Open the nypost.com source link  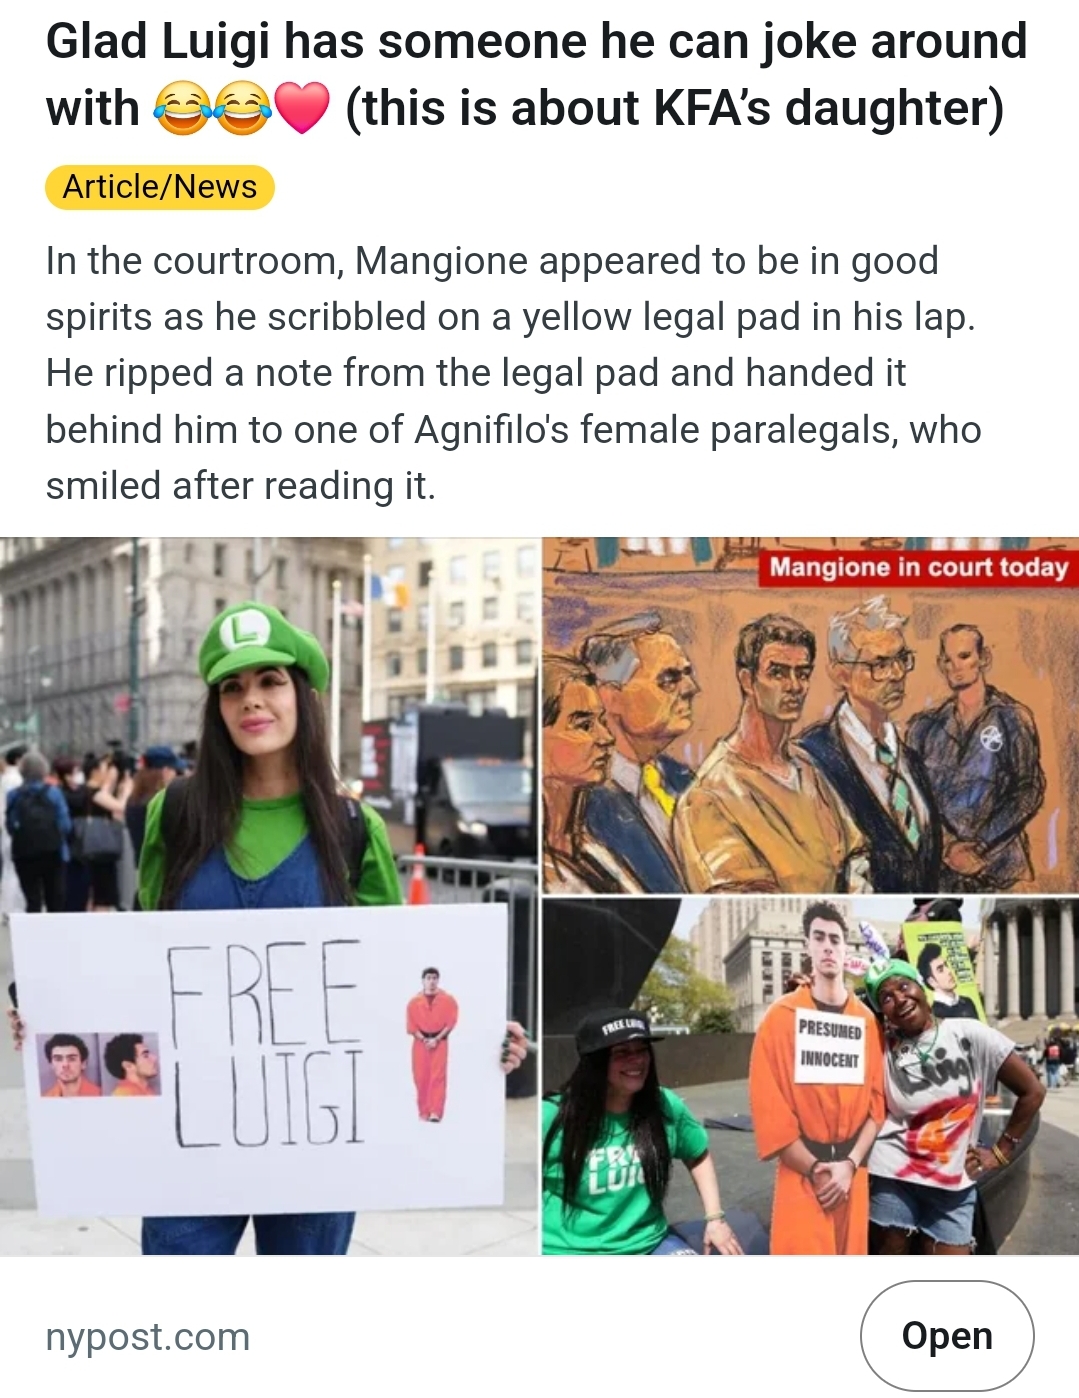pyautogui.click(x=148, y=1336)
